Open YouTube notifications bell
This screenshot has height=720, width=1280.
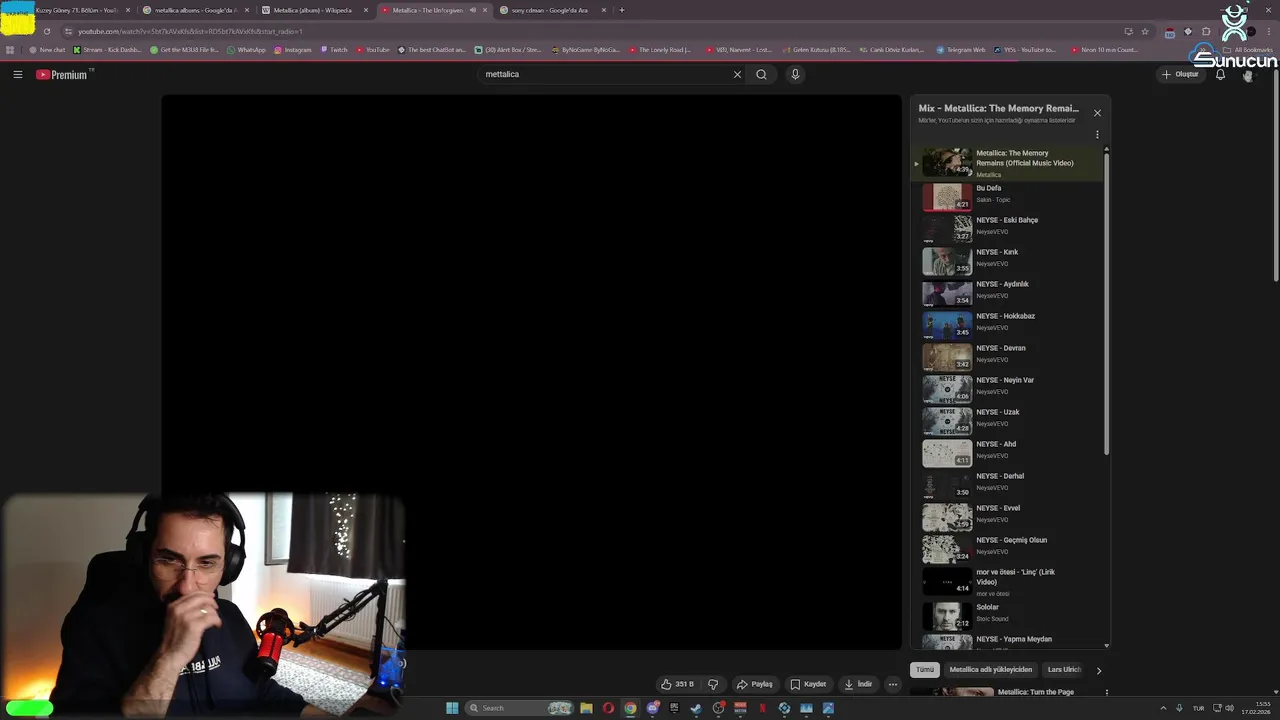[x=1220, y=74]
